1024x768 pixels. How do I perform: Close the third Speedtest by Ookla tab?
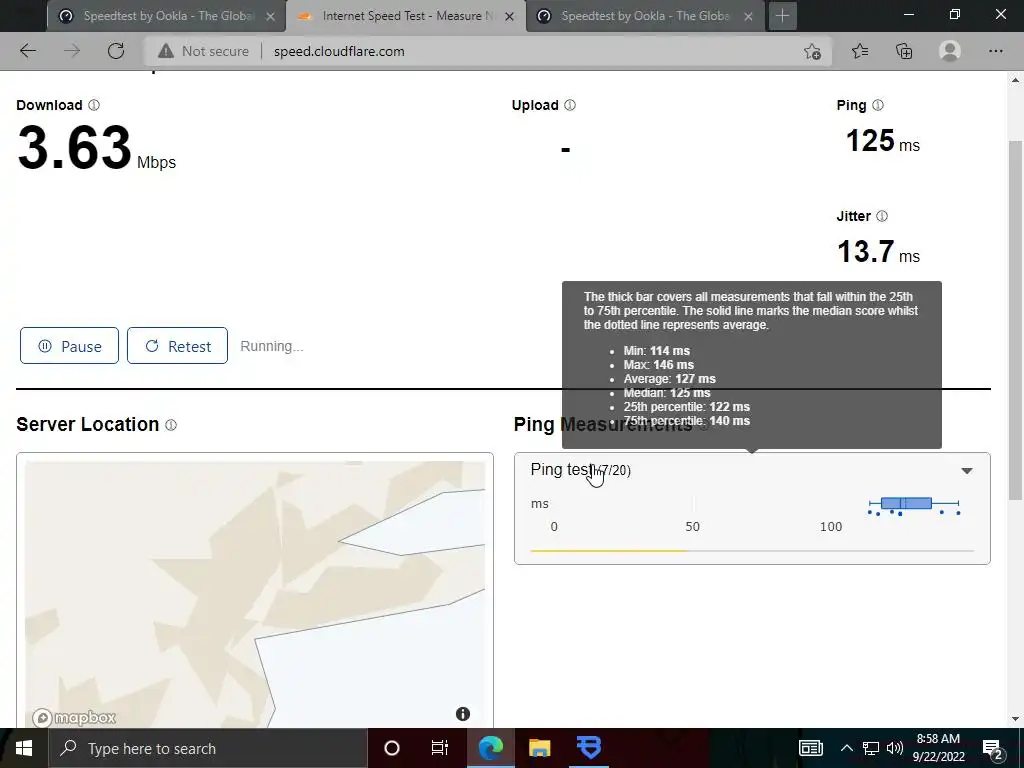pos(748,16)
